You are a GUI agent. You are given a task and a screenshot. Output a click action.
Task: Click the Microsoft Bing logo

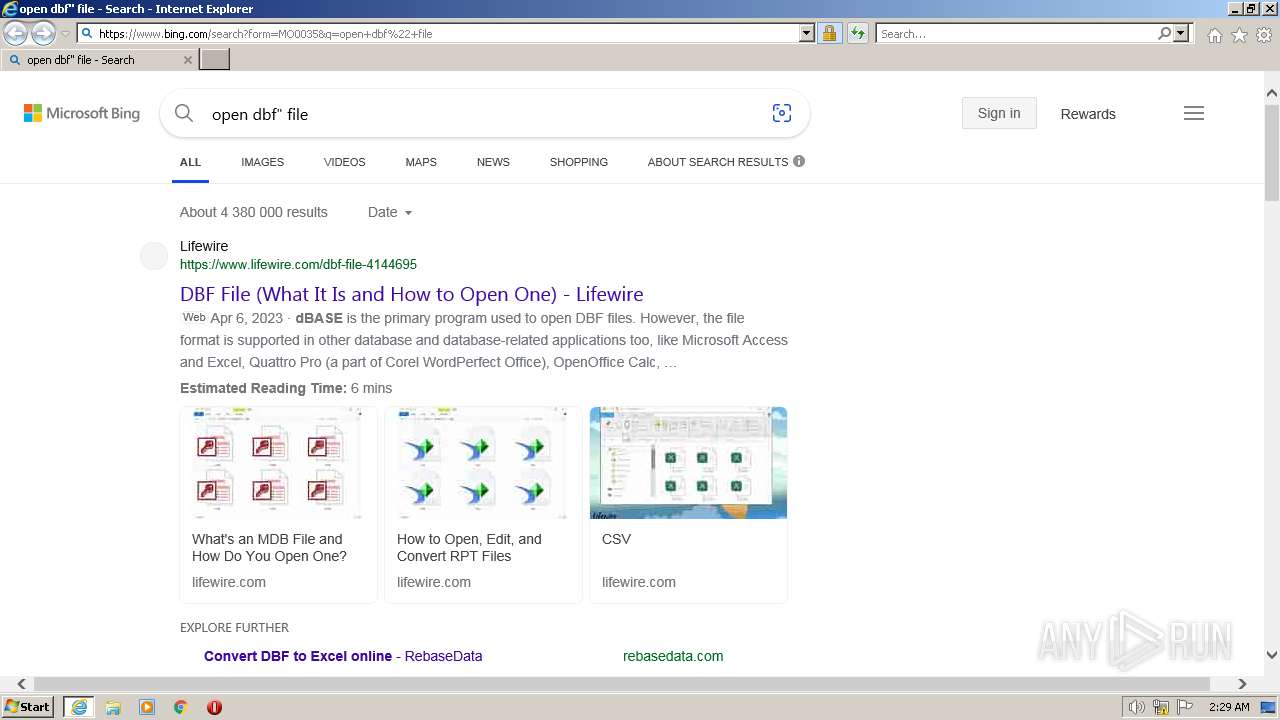click(x=82, y=114)
